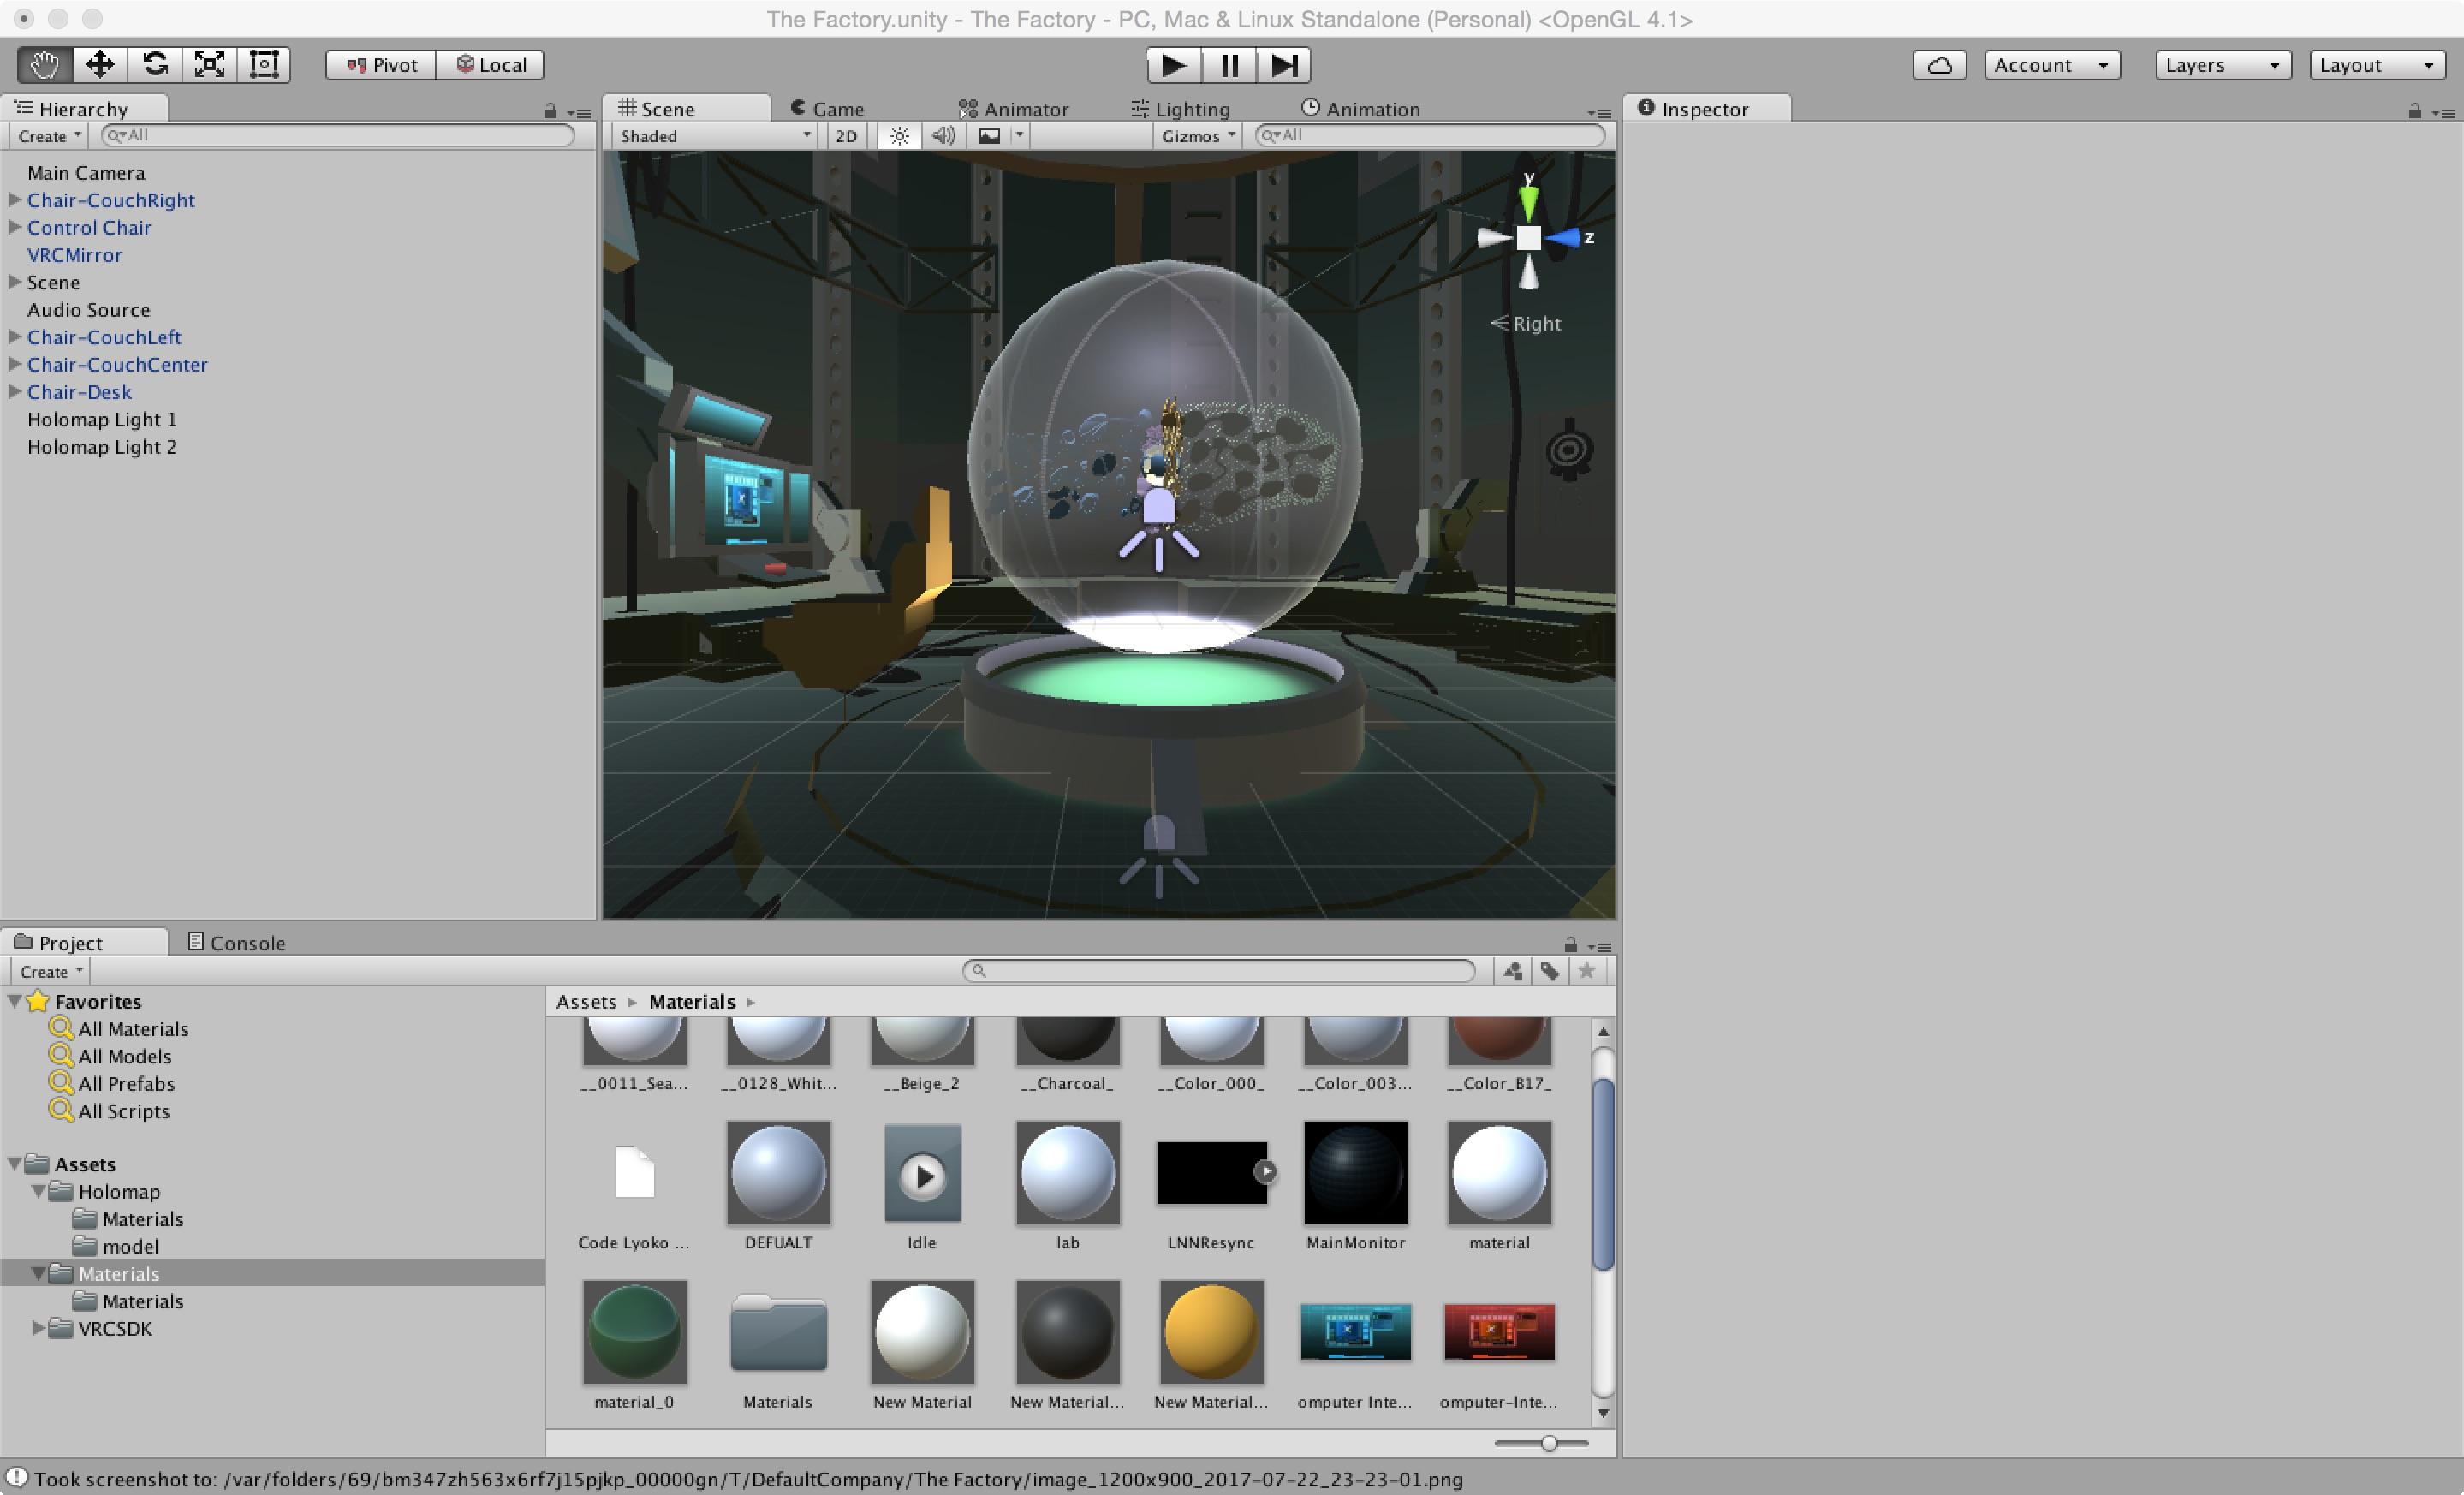The width and height of the screenshot is (2464, 1495).
Task: Toggle scene audio speaker icon
Action: click(943, 136)
